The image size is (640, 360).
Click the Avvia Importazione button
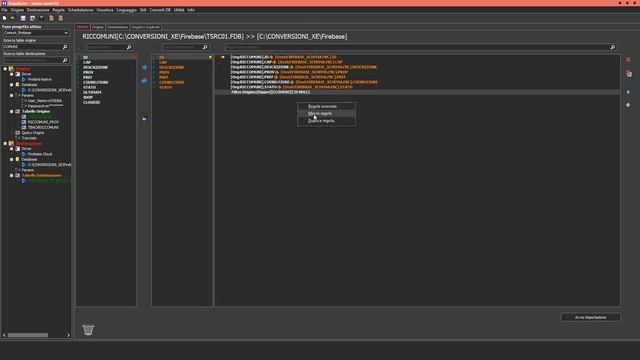(x=591, y=317)
